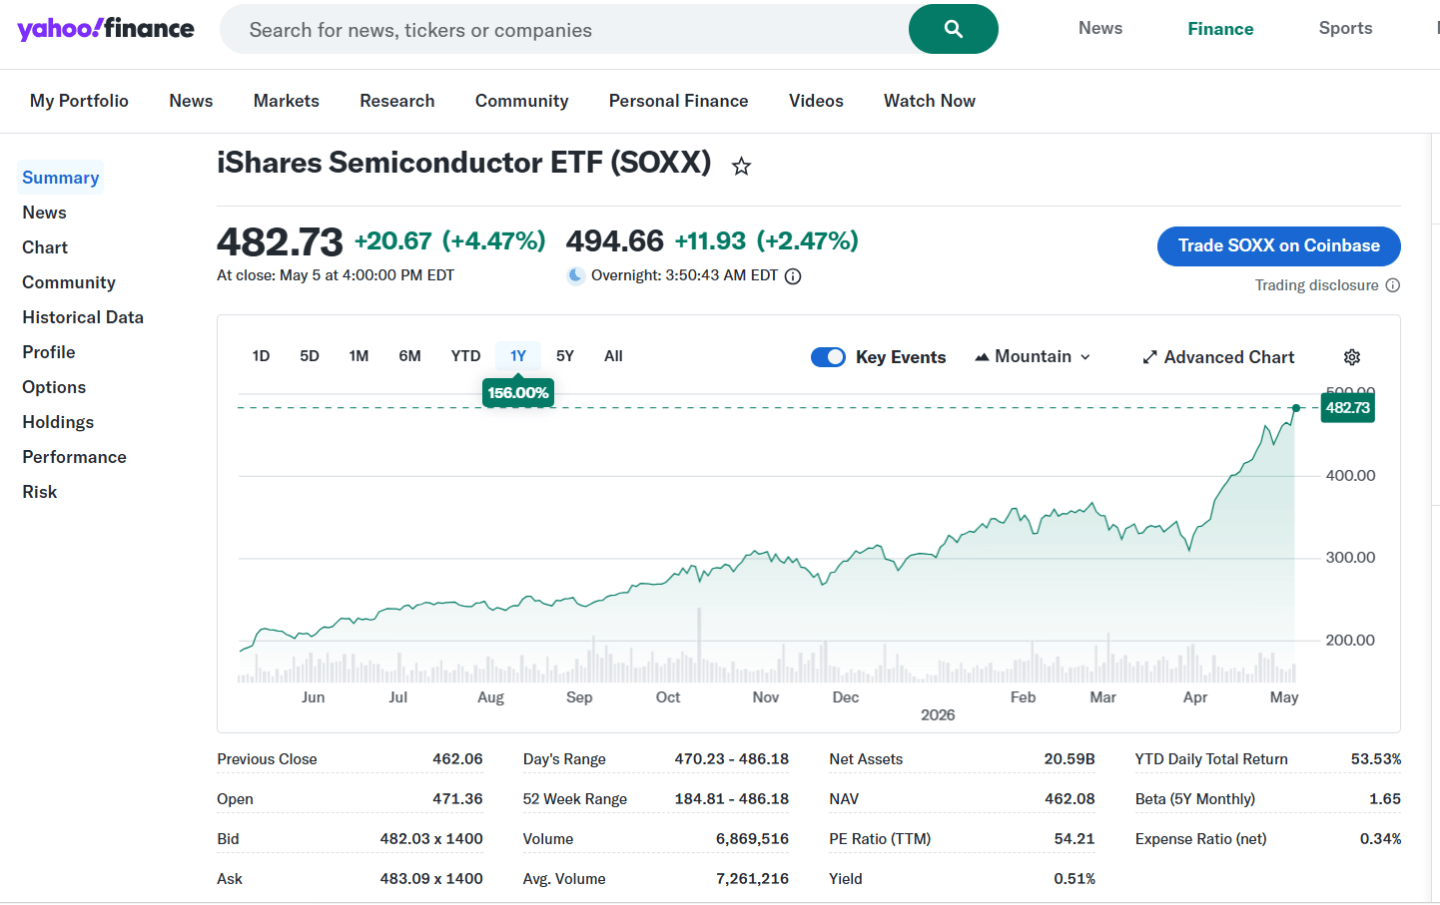The width and height of the screenshot is (1440, 905).
Task: Open Videos in the navigation bar
Action: click(x=816, y=101)
